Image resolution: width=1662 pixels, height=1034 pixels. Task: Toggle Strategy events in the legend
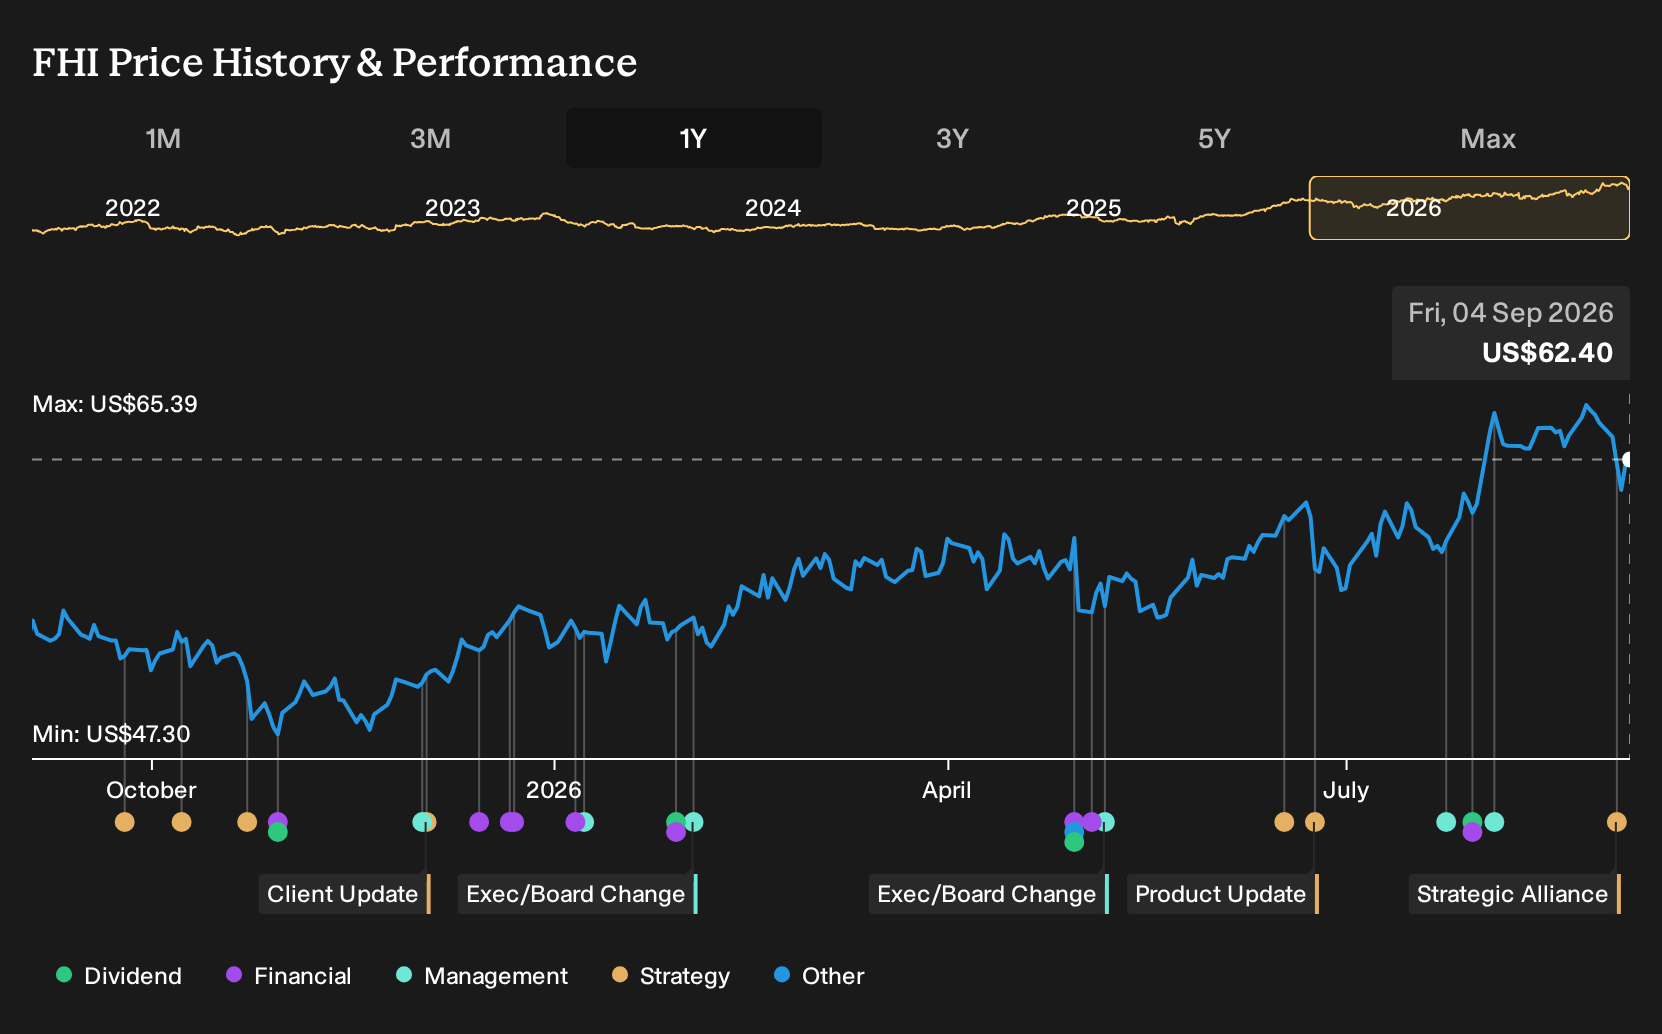[x=671, y=976]
